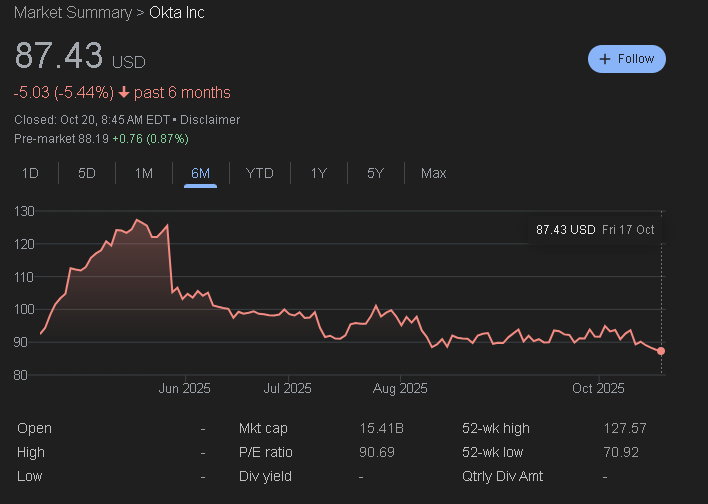Image resolution: width=708 pixels, height=504 pixels.
Task: Click the Closed: Oct 20, 8:45 AM EDT text
Action: [92, 120]
